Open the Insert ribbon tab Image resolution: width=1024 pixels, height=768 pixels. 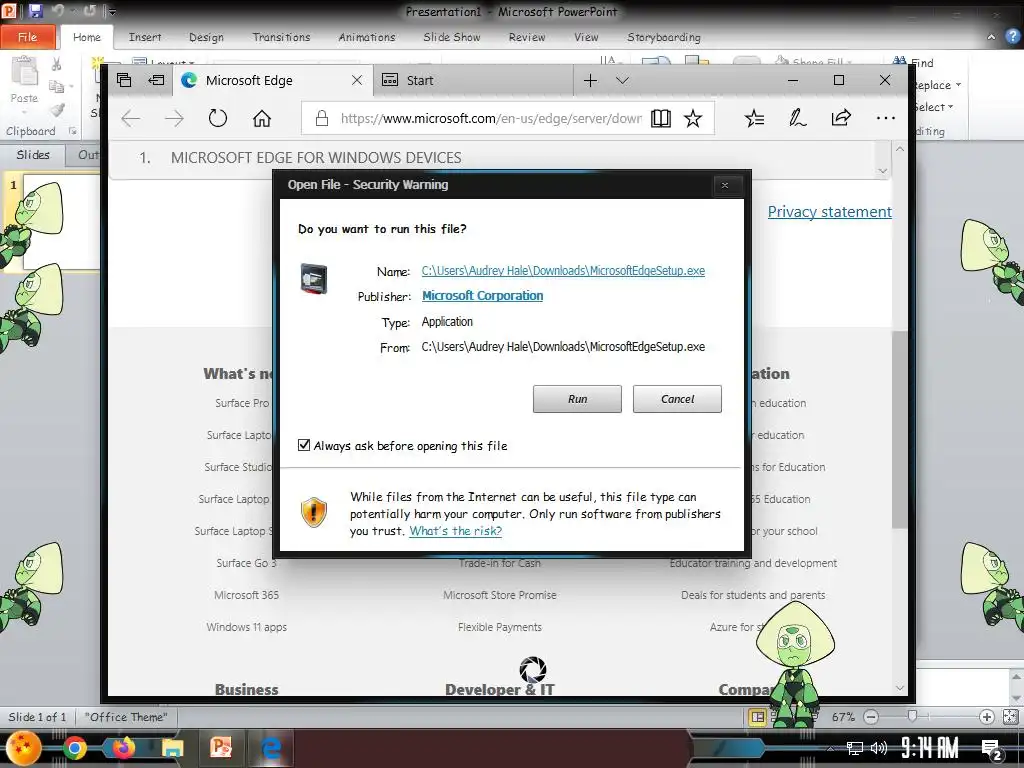145,37
